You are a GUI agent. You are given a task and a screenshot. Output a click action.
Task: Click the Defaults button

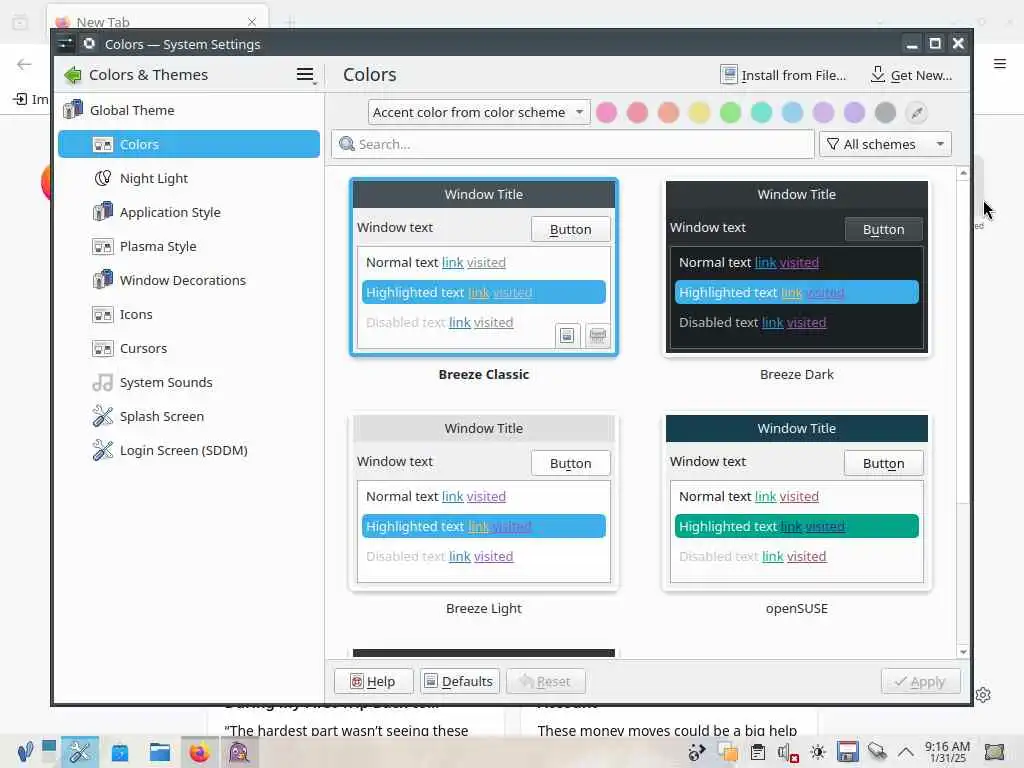460,681
